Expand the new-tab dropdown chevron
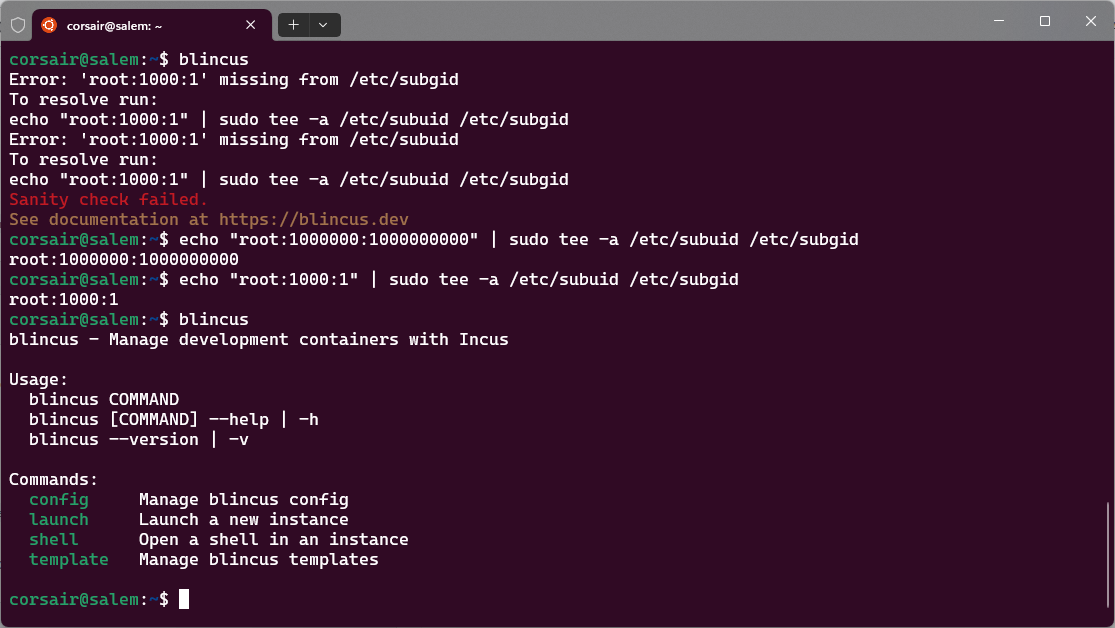This screenshot has width=1115, height=628. pyautogui.click(x=320, y=25)
